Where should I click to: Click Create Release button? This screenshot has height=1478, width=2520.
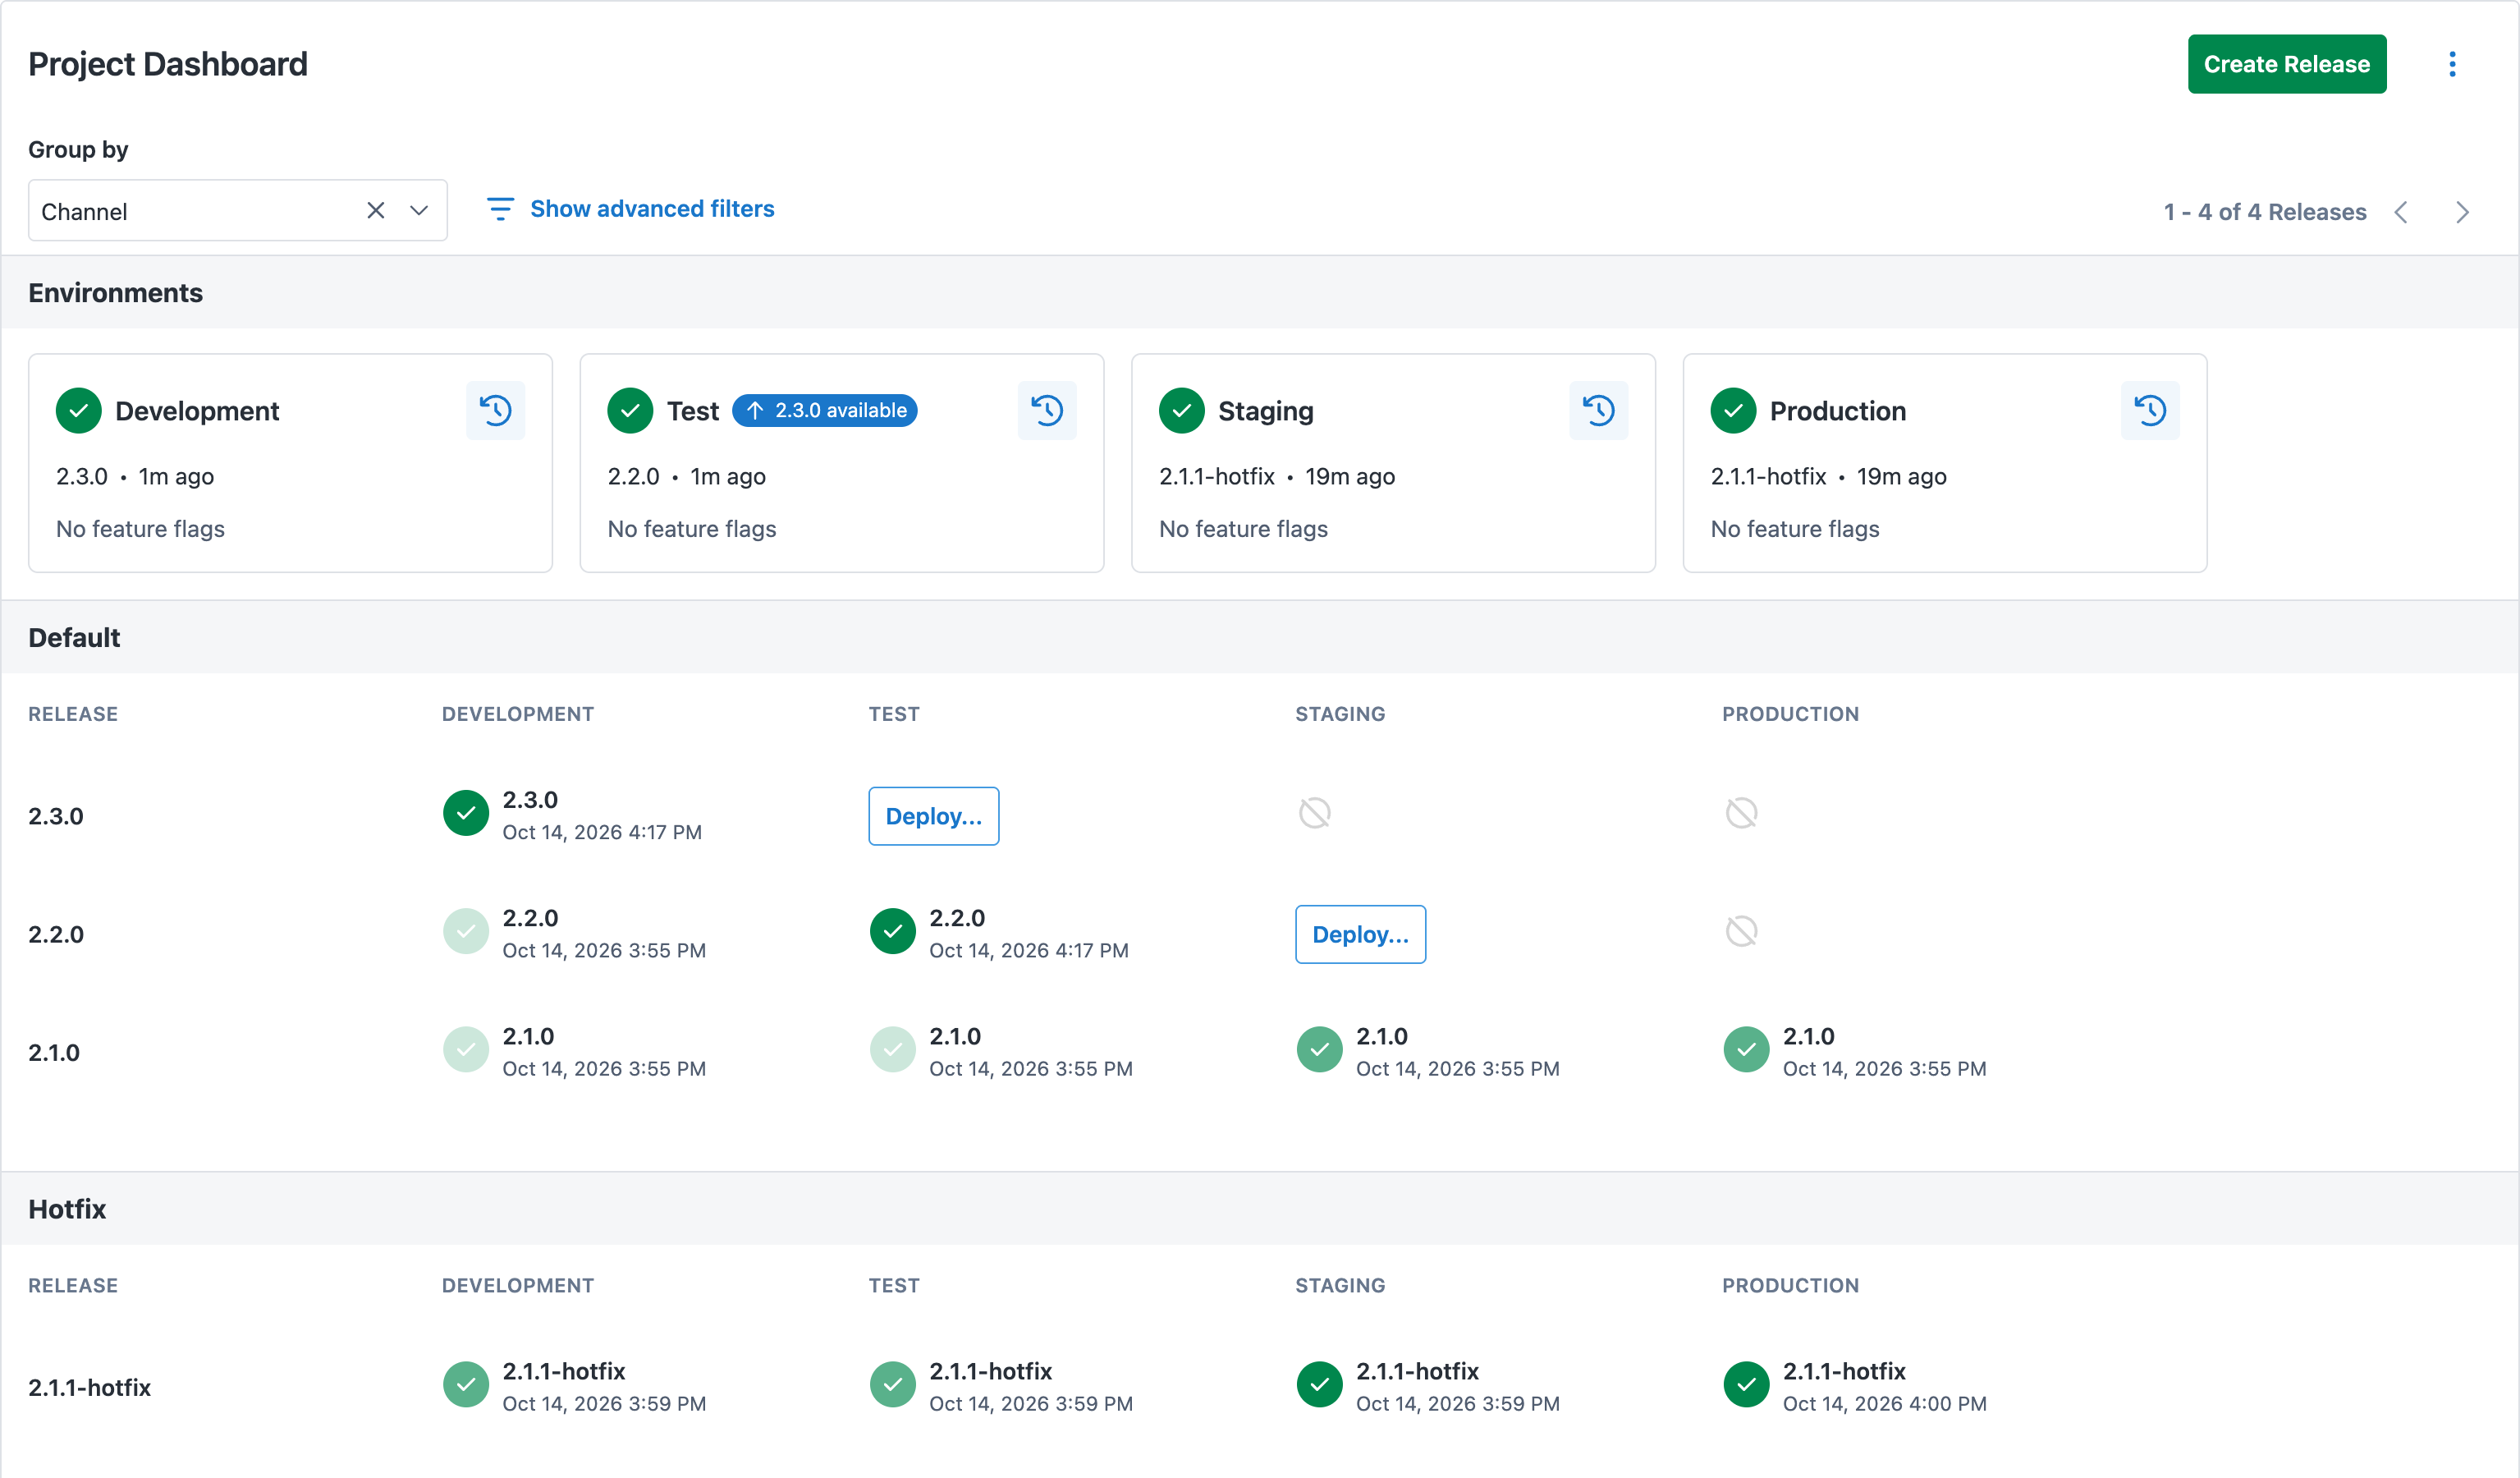click(2287, 64)
